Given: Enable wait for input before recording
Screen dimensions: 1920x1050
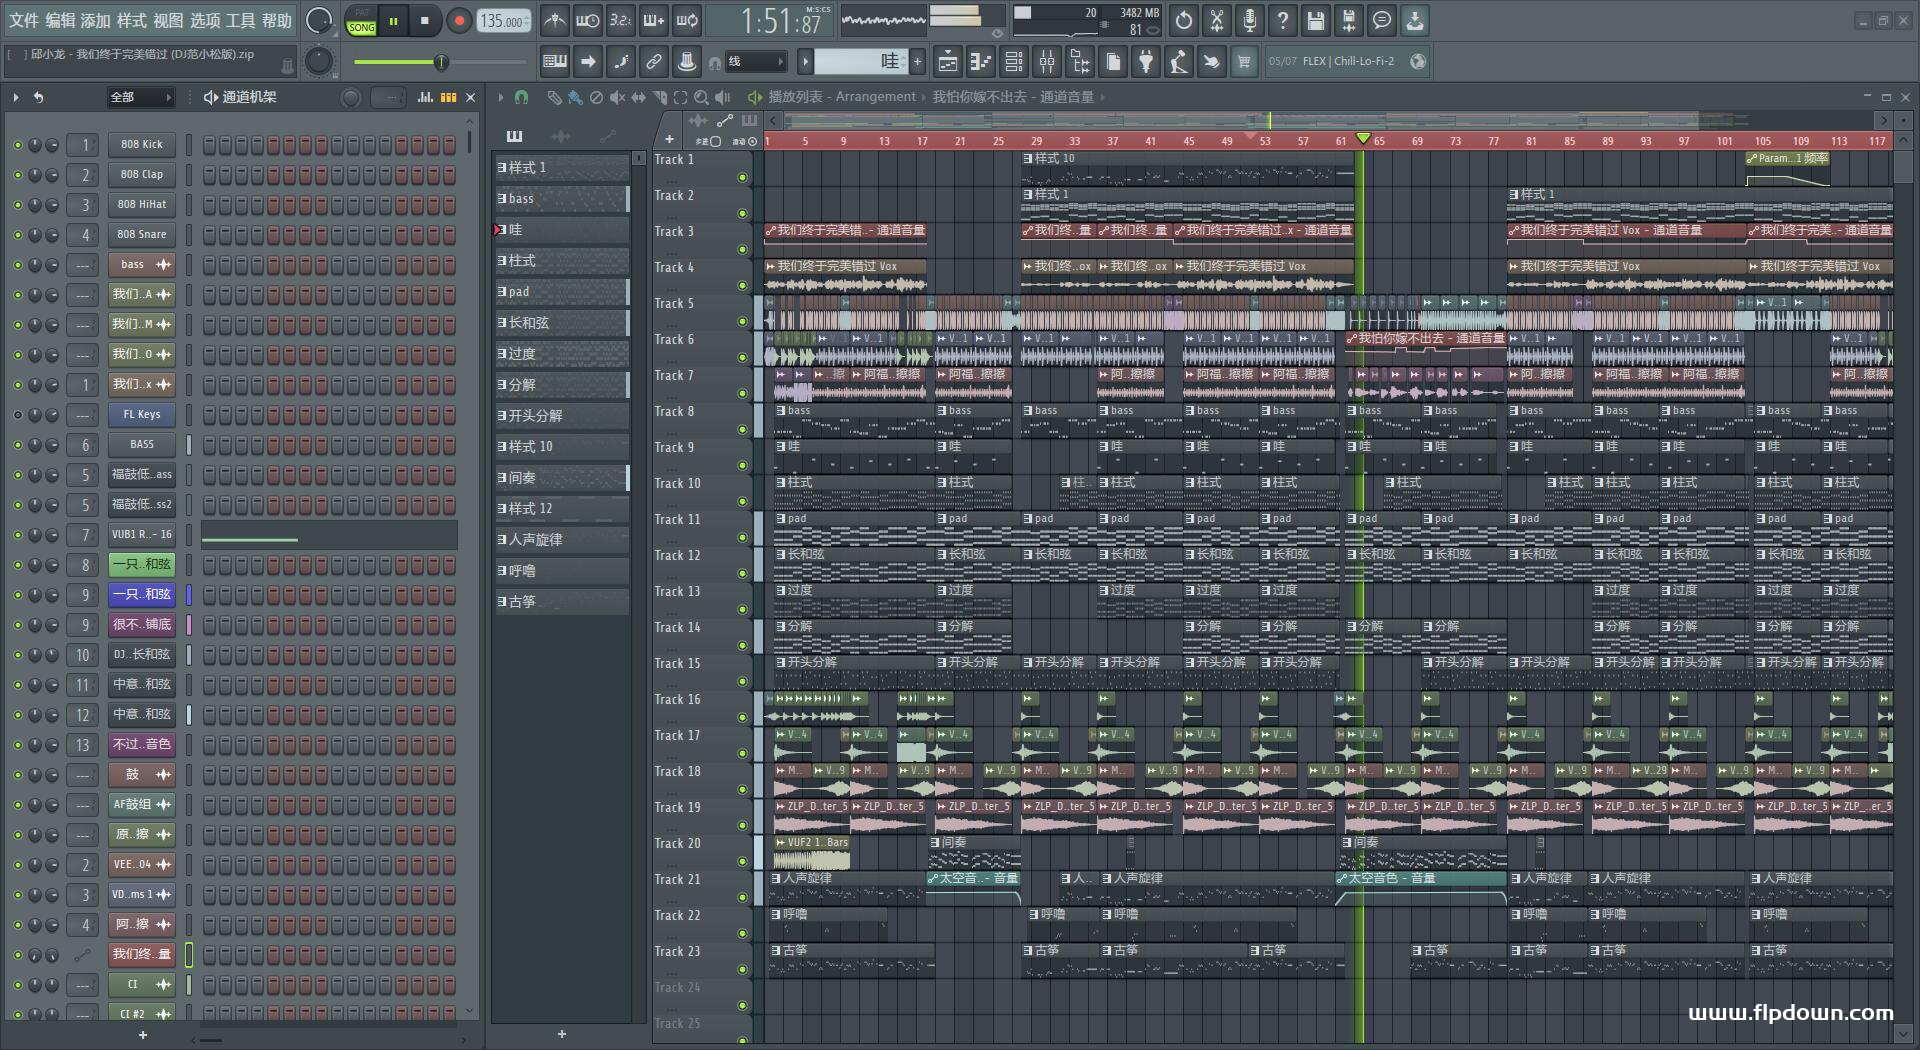Looking at the screenshot, I should (x=588, y=20).
